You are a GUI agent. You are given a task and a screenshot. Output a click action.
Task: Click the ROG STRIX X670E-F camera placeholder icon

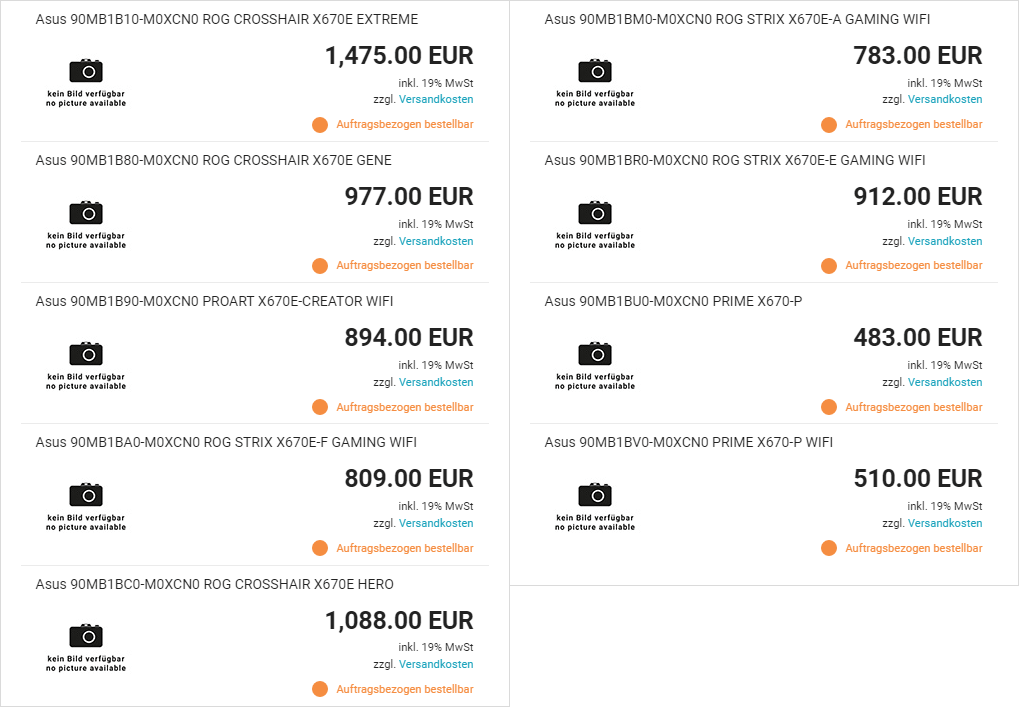tap(86, 506)
